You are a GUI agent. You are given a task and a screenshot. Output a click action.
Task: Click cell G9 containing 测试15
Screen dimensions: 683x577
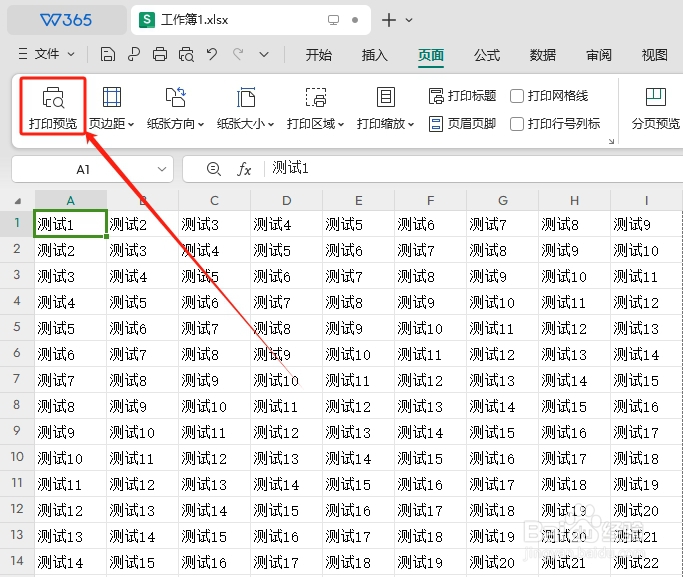(x=503, y=432)
